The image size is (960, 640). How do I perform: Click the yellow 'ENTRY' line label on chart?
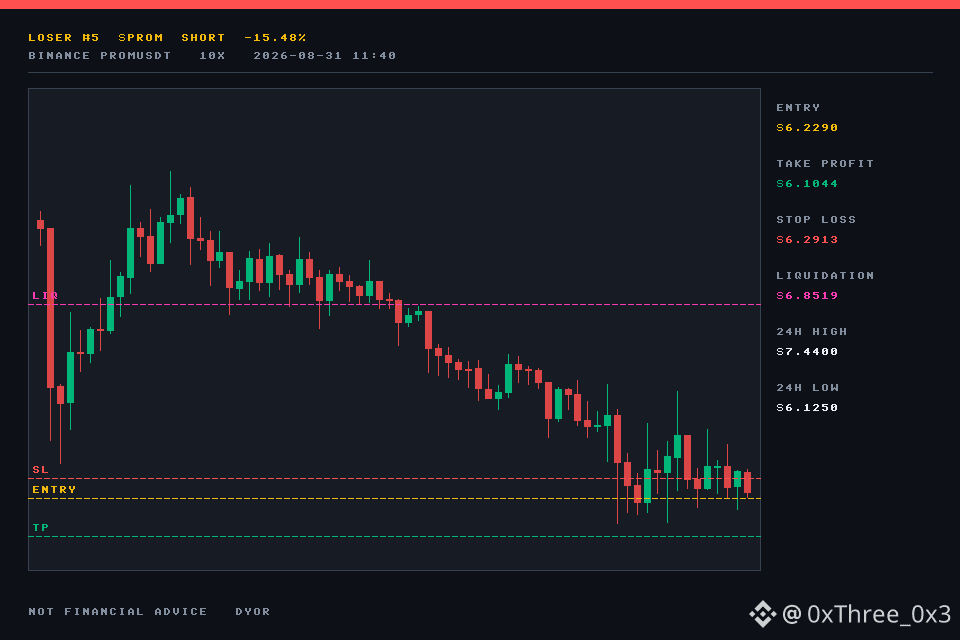tap(54, 490)
